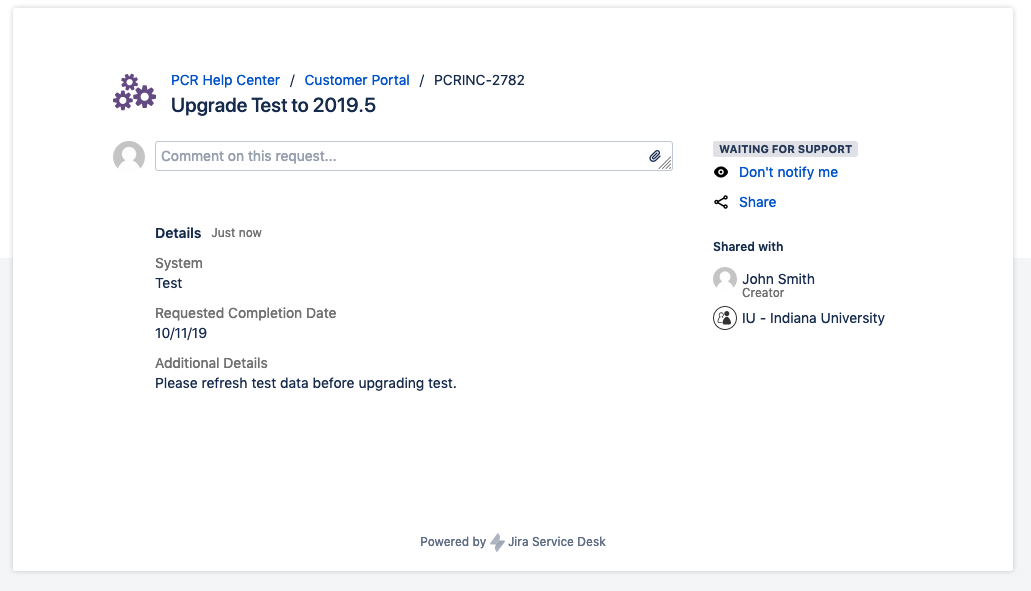This screenshot has width=1031, height=591.
Task: Grab the comment box resize handle
Action: tap(666, 164)
